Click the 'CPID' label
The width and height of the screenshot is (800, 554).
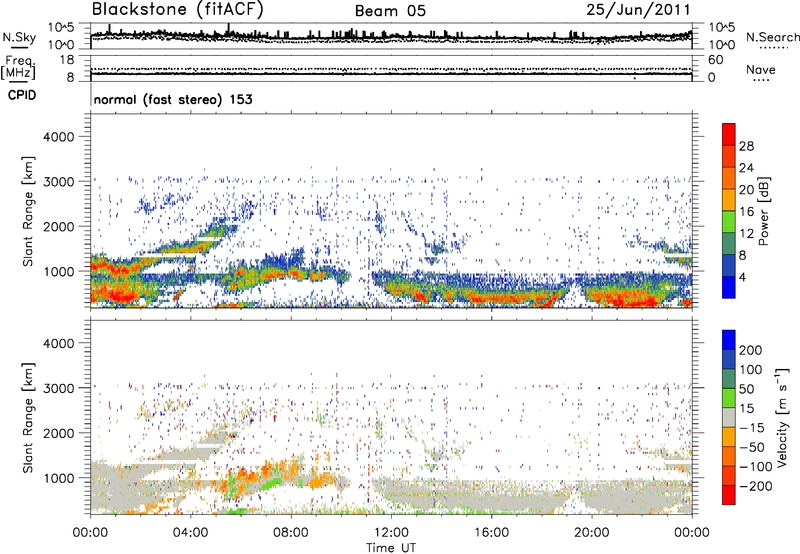tap(22, 95)
